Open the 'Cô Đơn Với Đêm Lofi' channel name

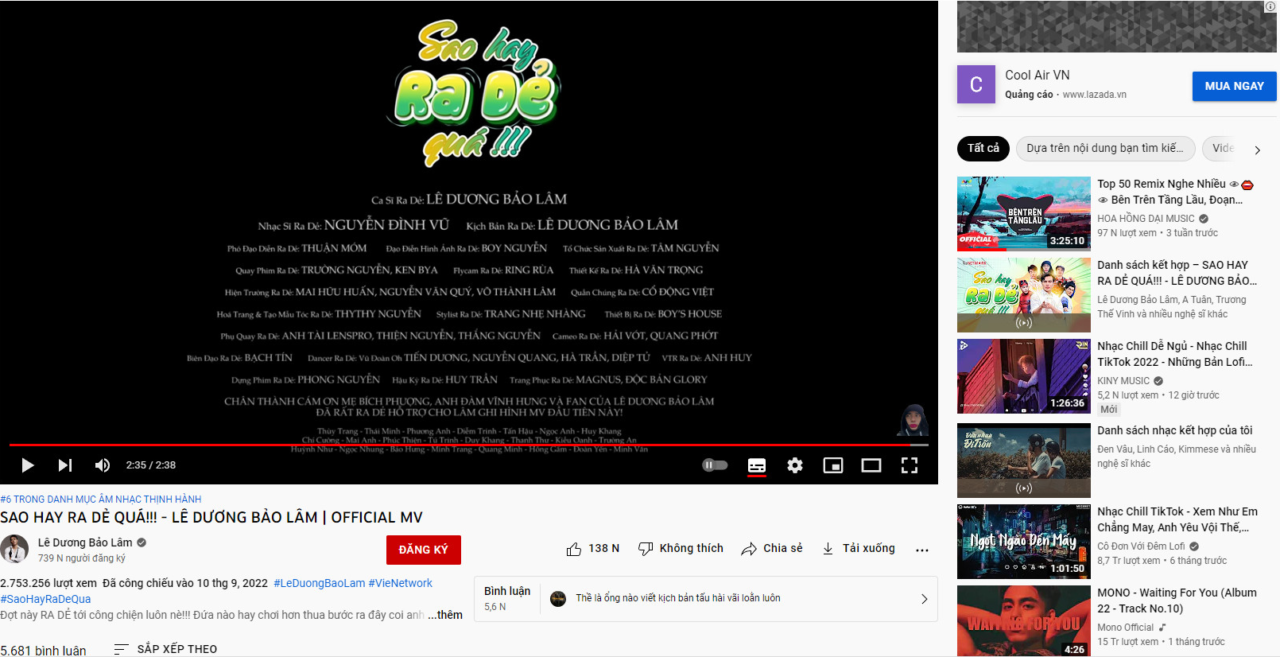tap(1141, 546)
